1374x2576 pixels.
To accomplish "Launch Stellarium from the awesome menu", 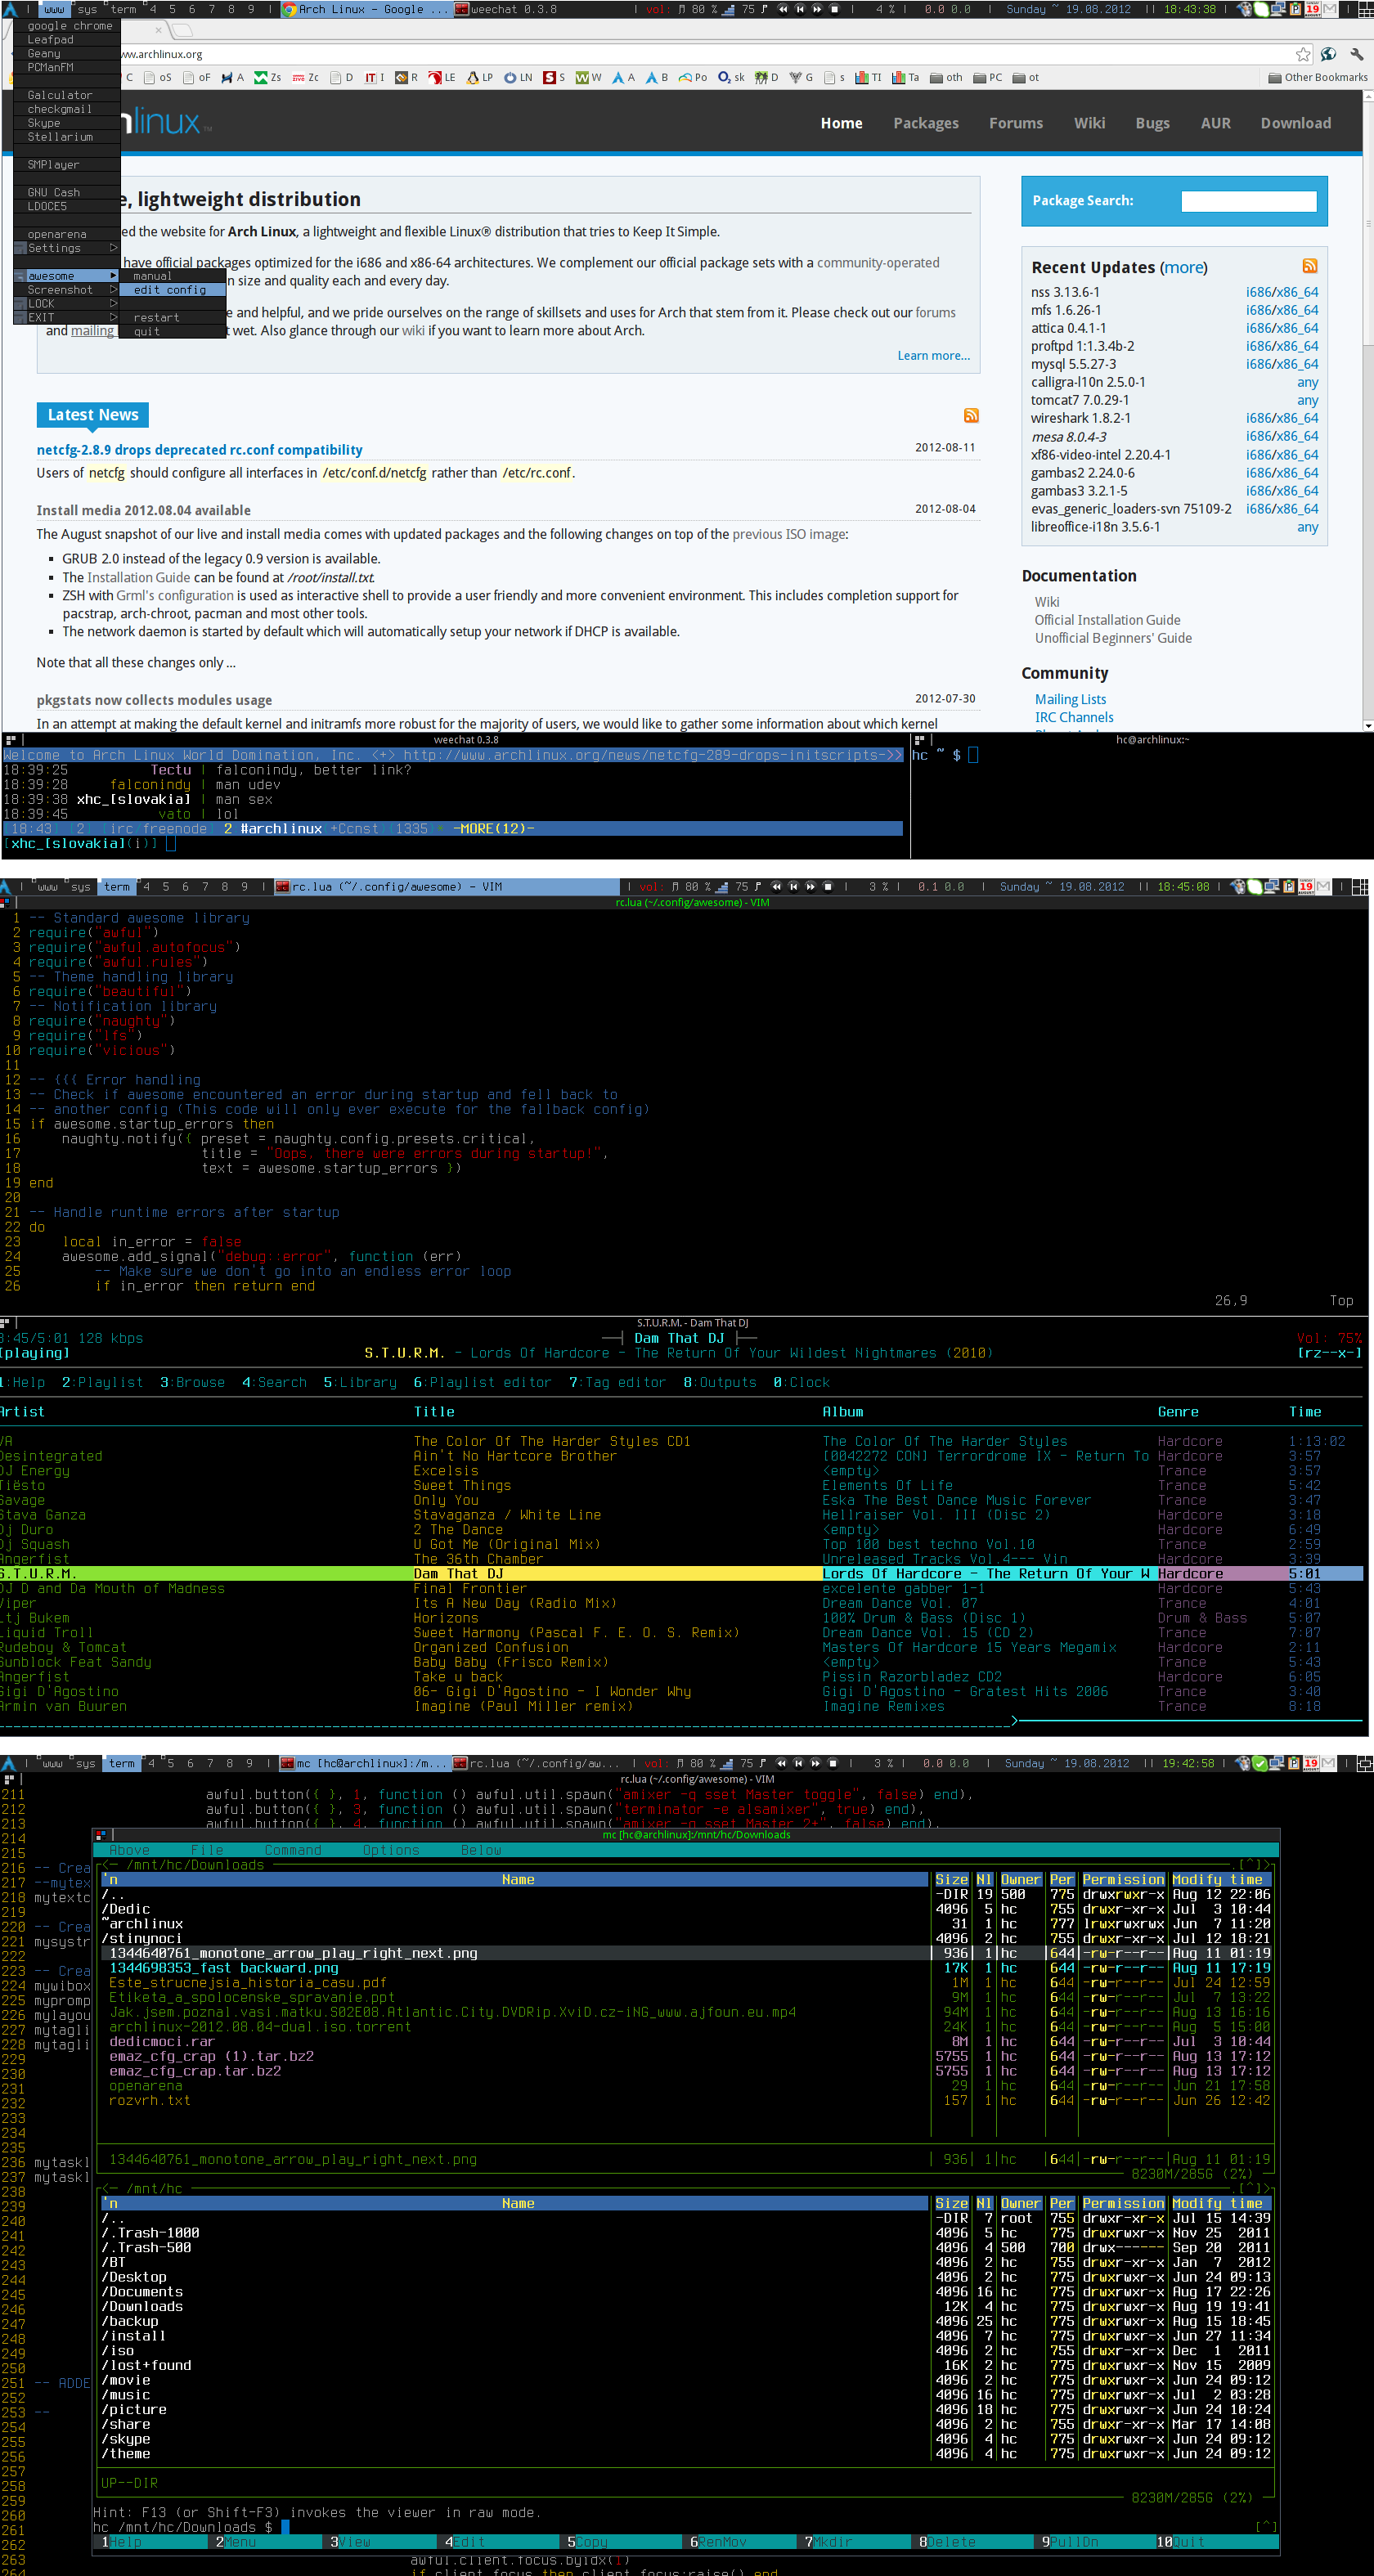I will pos(67,137).
